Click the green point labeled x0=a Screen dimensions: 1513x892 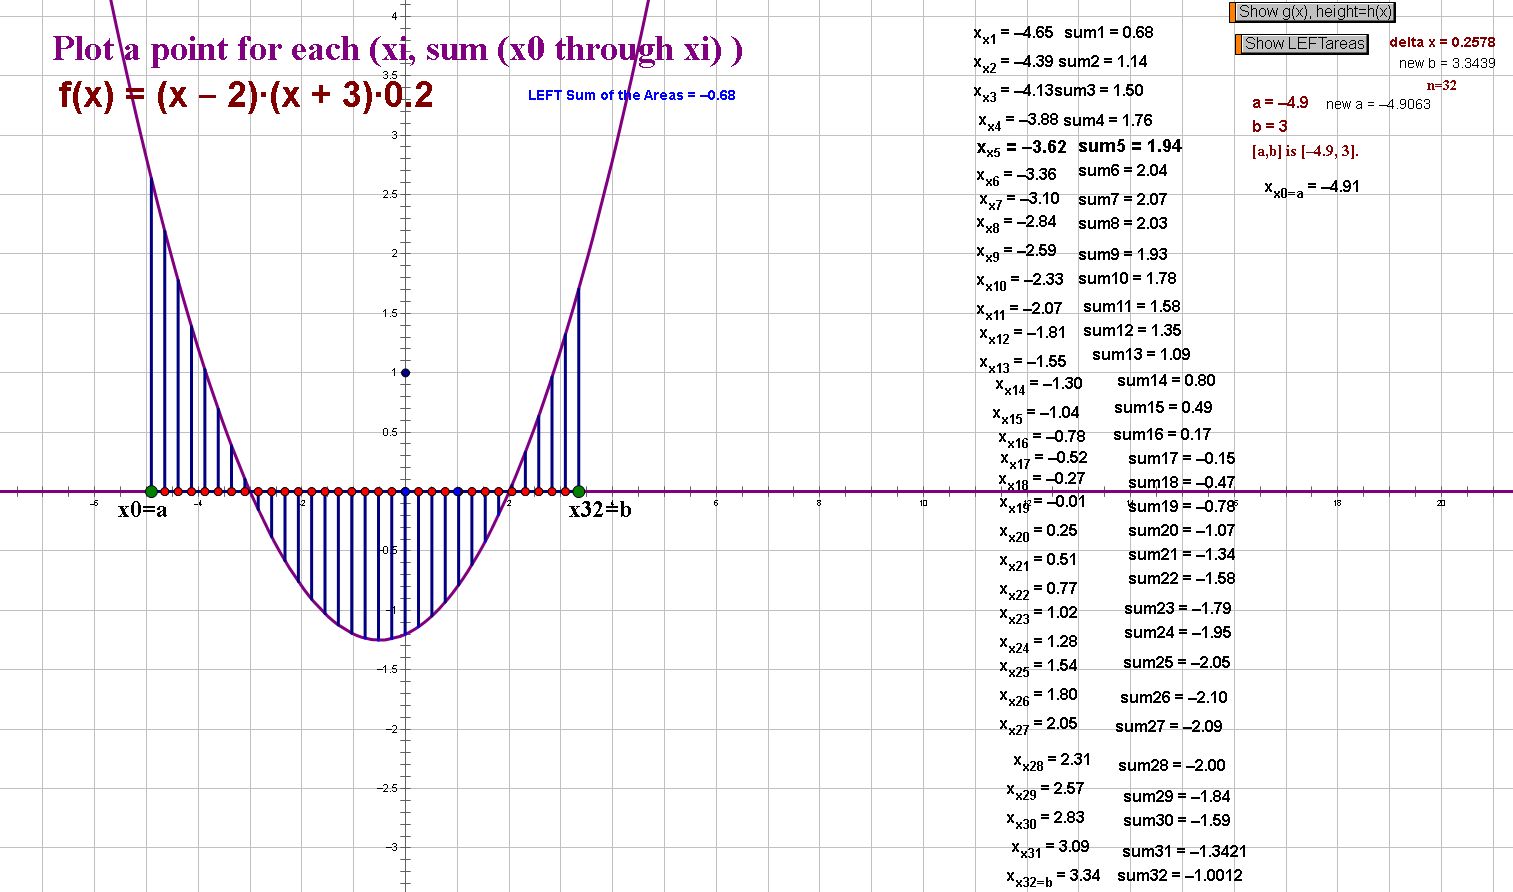tap(151, 491)
